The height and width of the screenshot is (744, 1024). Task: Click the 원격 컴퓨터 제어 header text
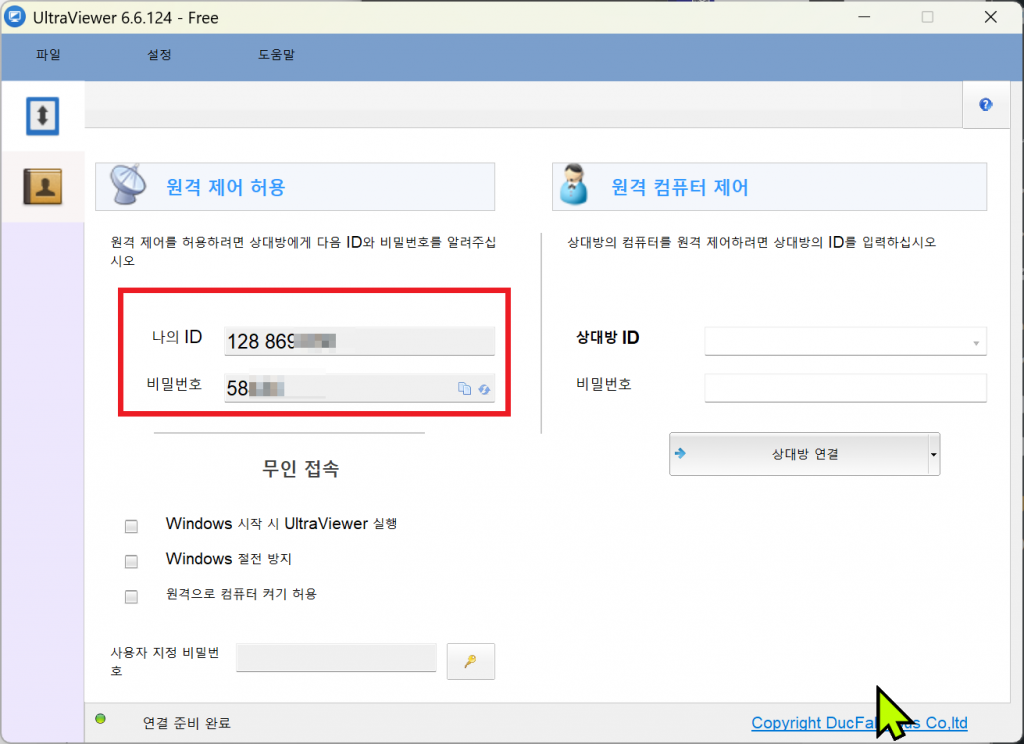(680, 187)
